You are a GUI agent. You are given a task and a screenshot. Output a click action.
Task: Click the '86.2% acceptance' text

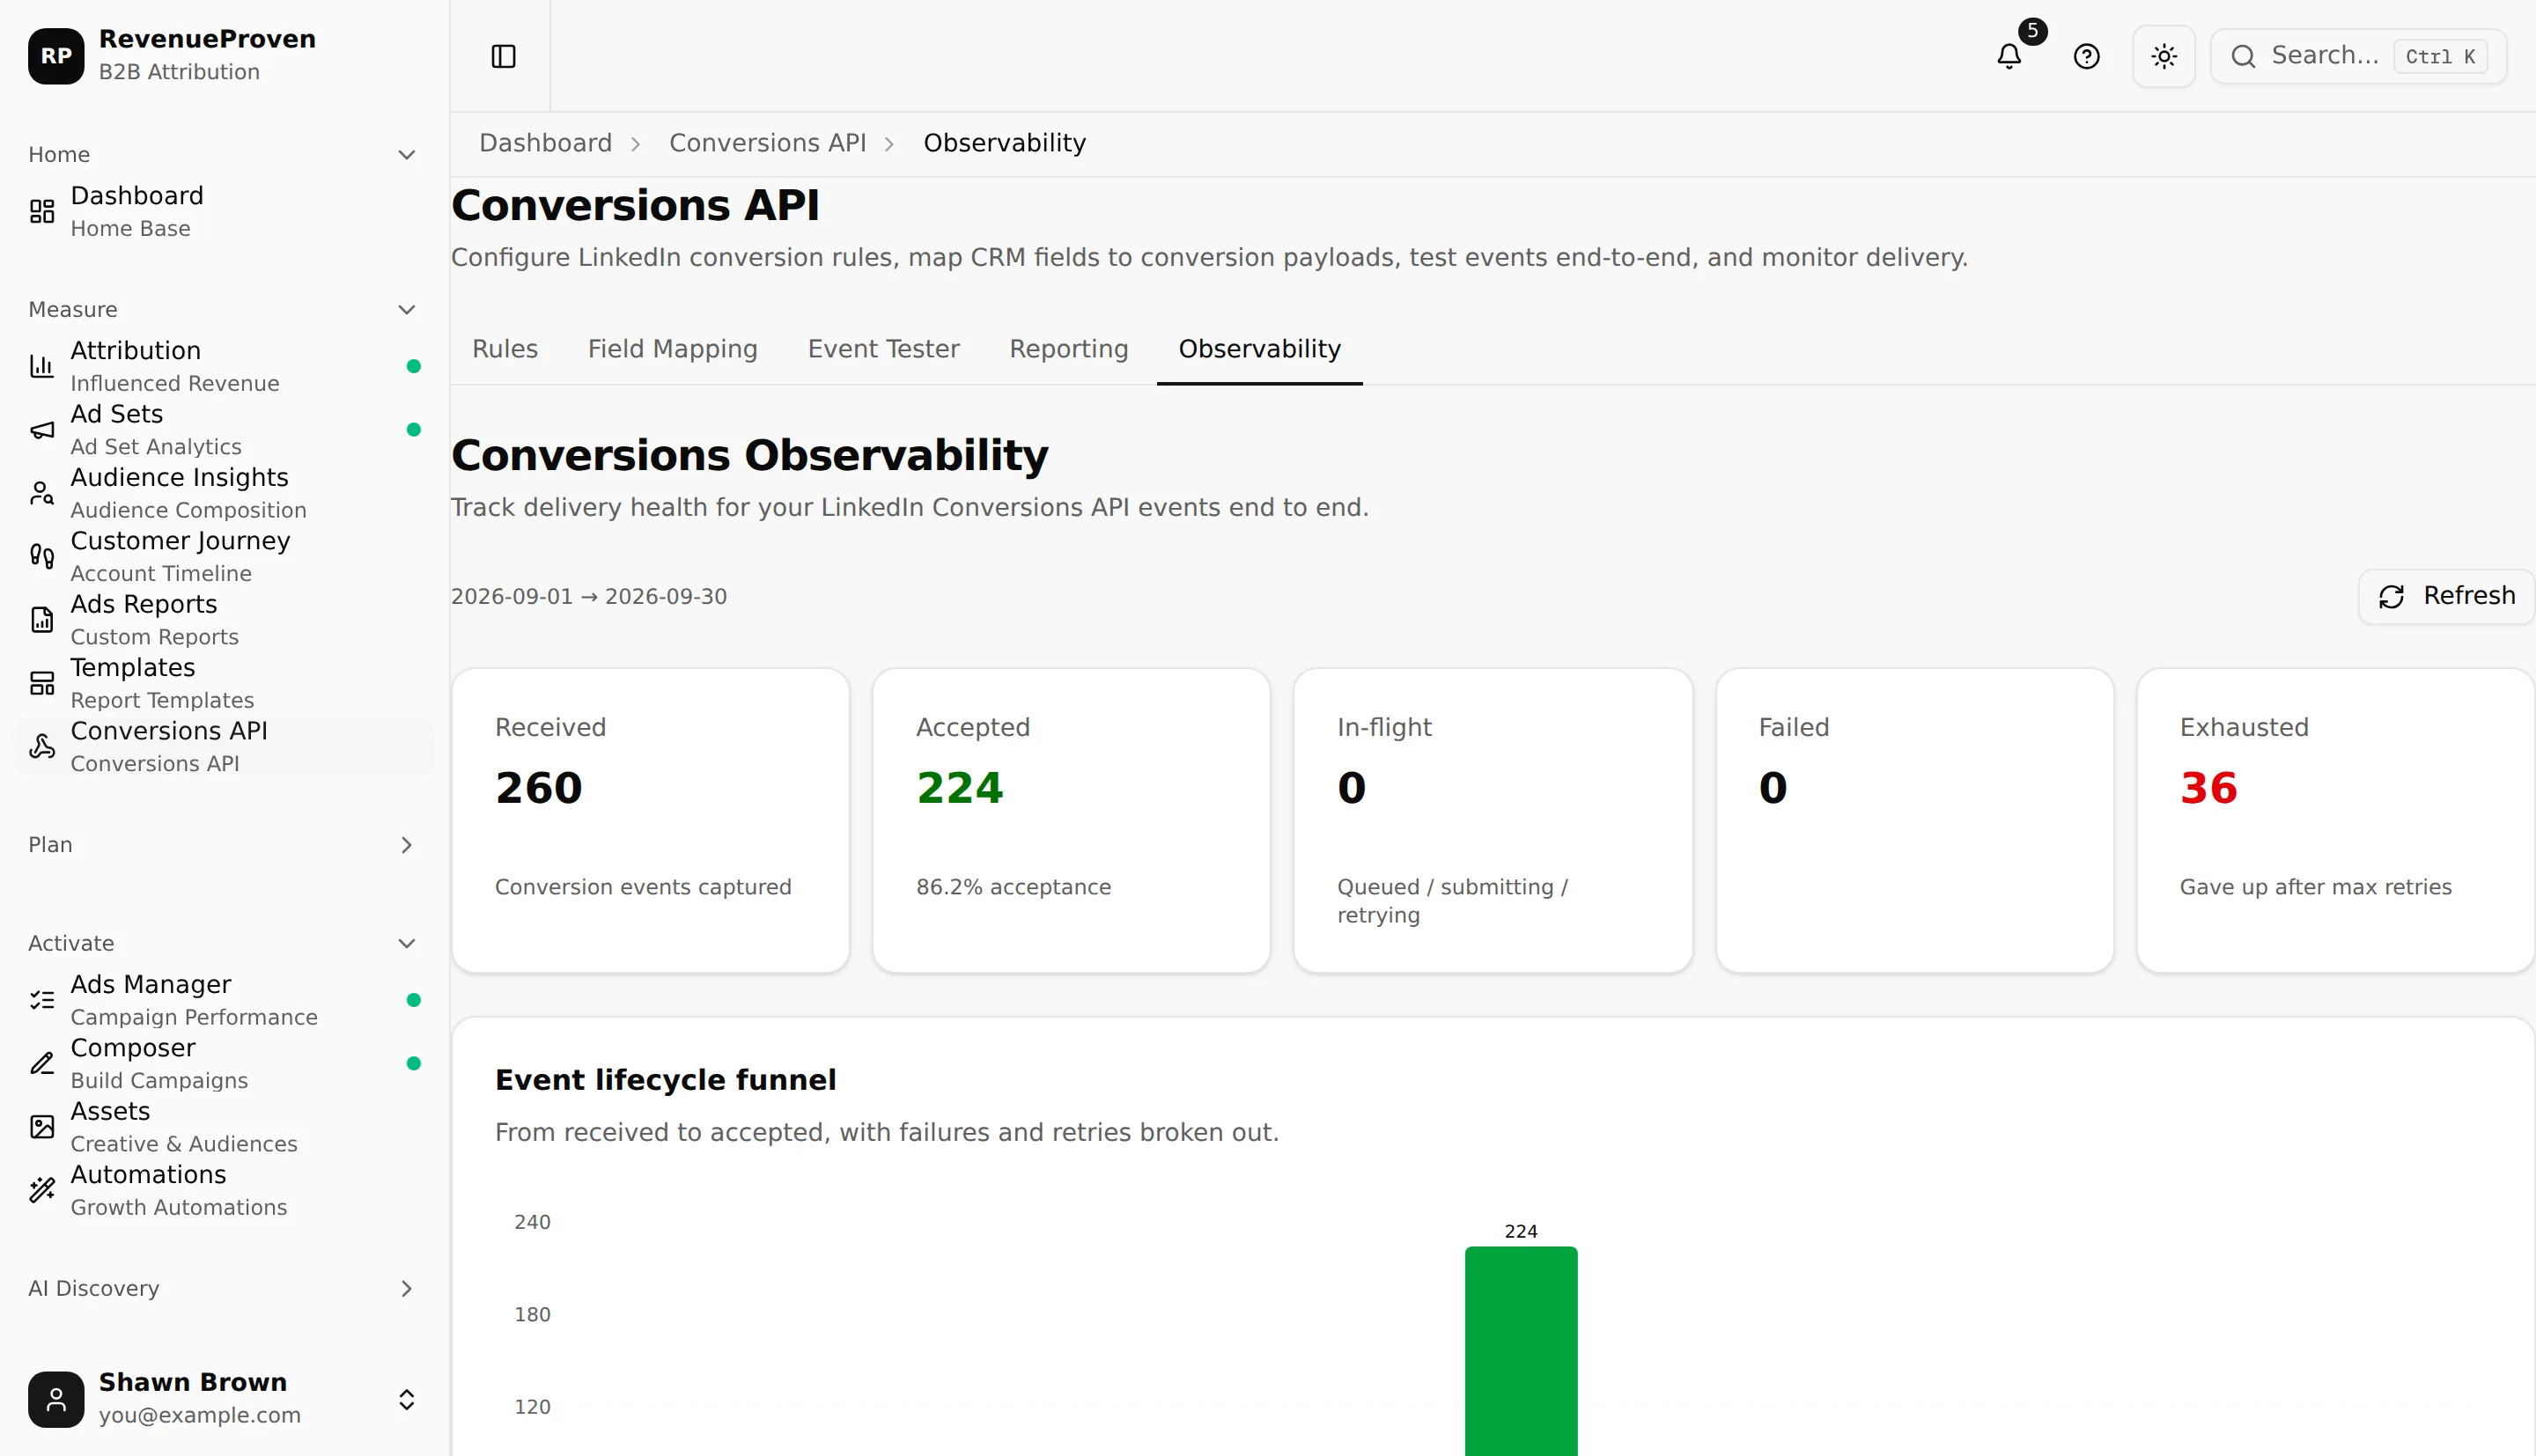point(1013,887)
